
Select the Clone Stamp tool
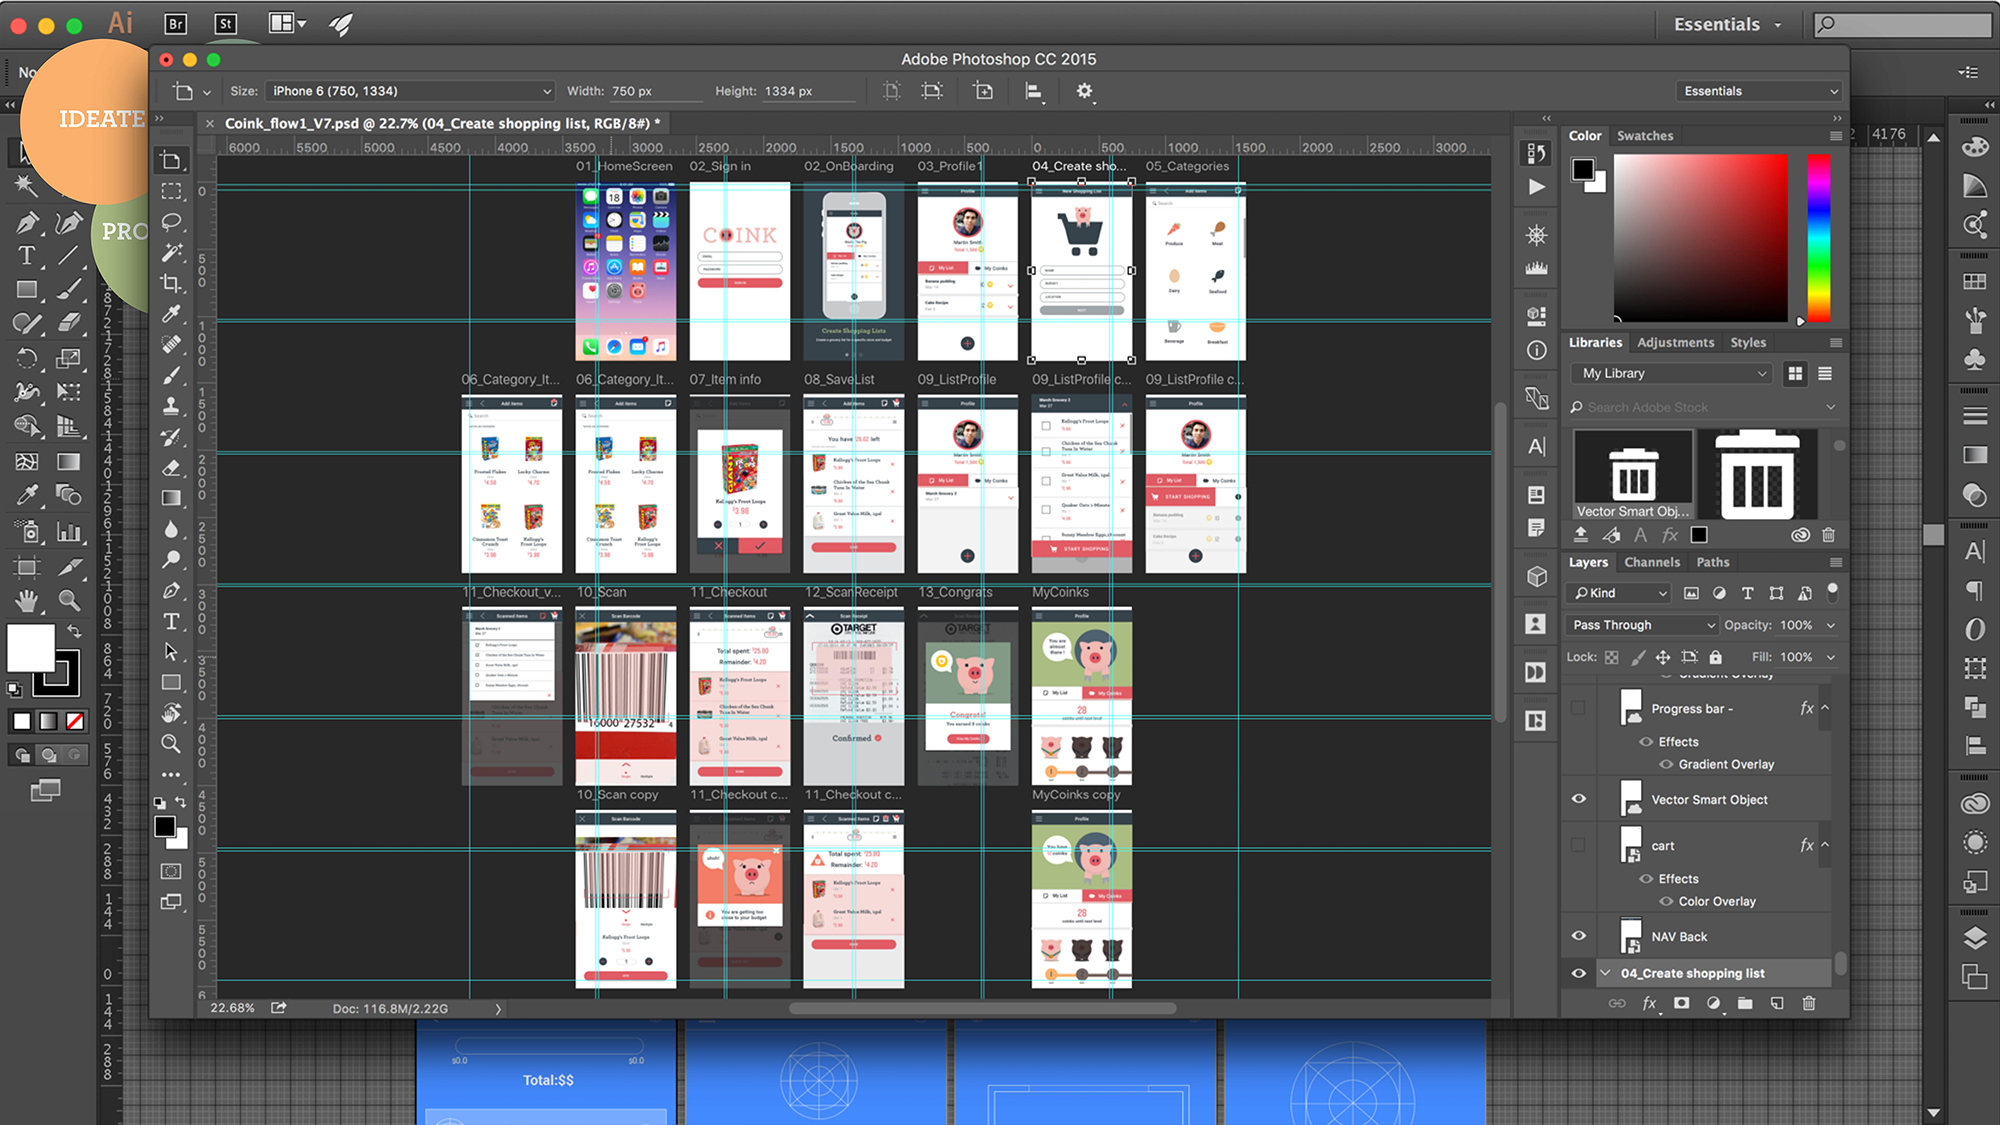[x=172, y=406]
